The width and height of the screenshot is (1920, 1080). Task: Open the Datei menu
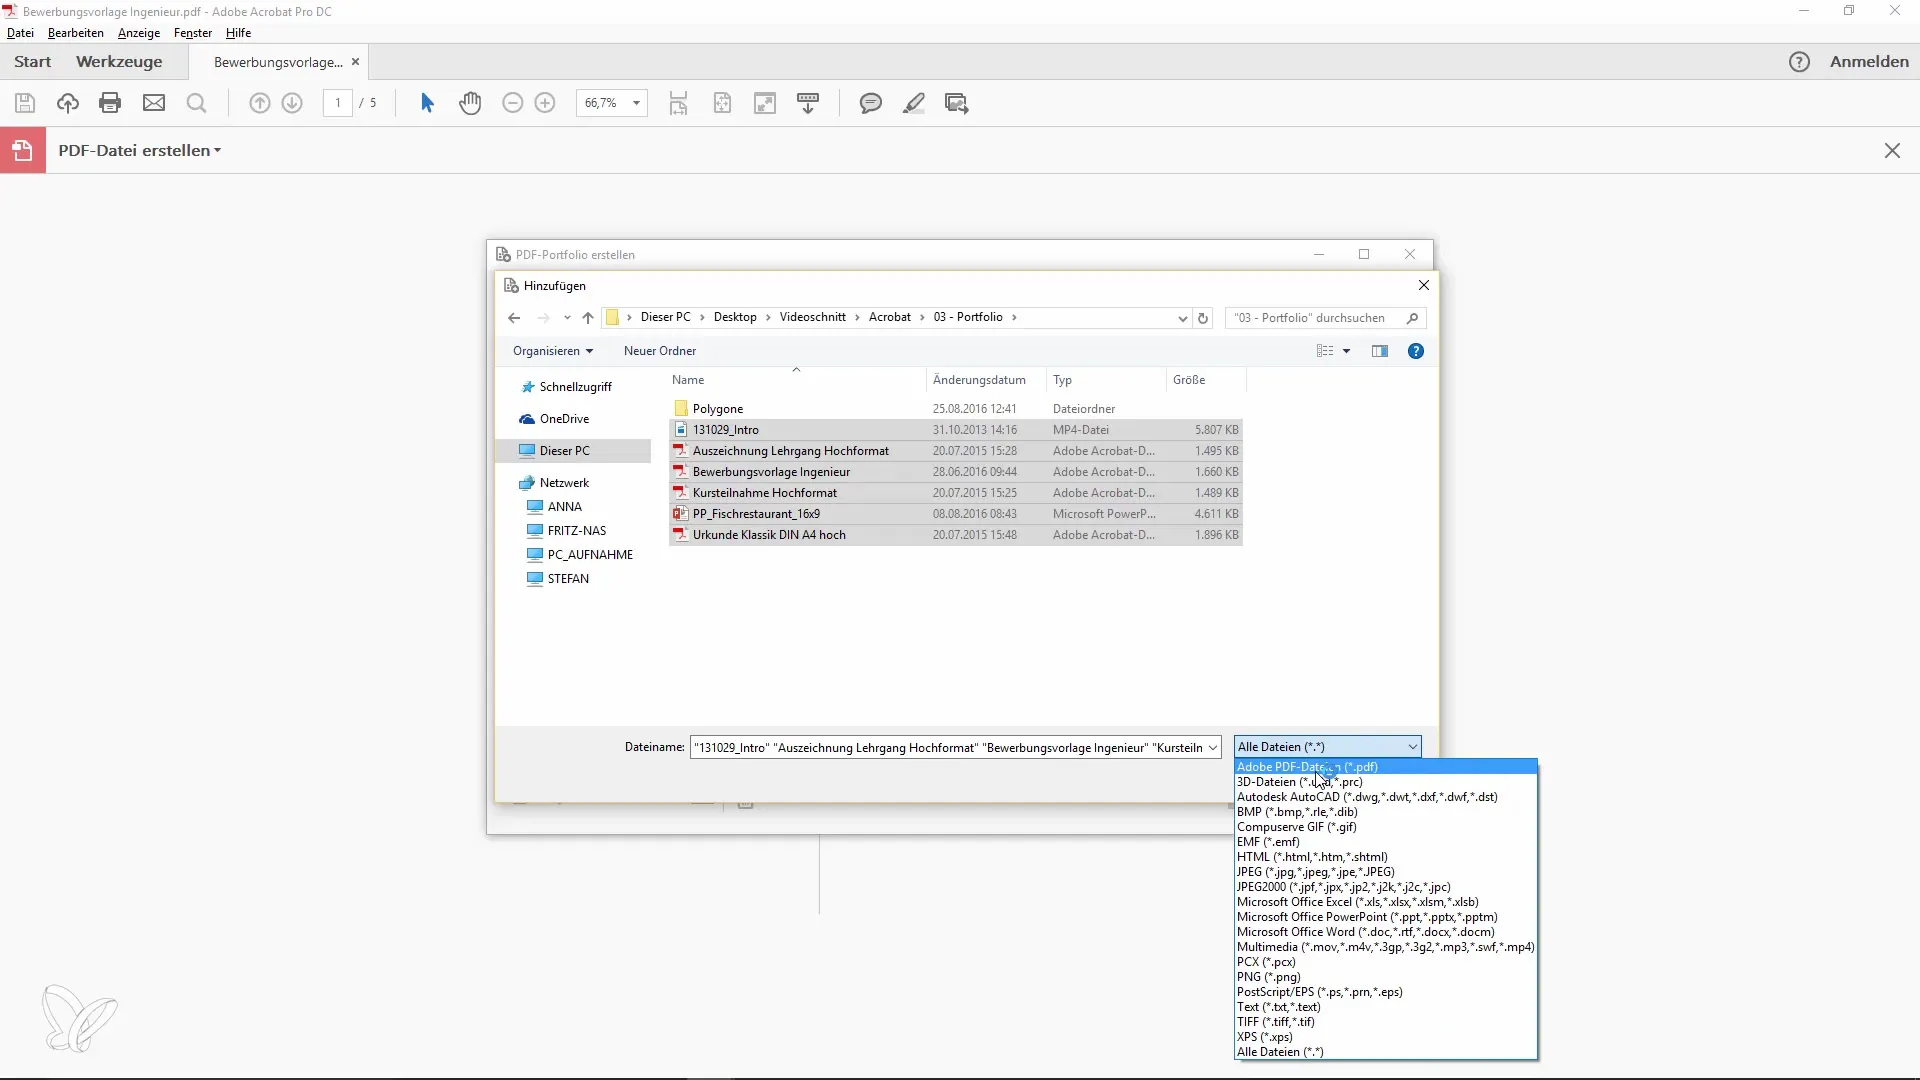tap(20, 33)
